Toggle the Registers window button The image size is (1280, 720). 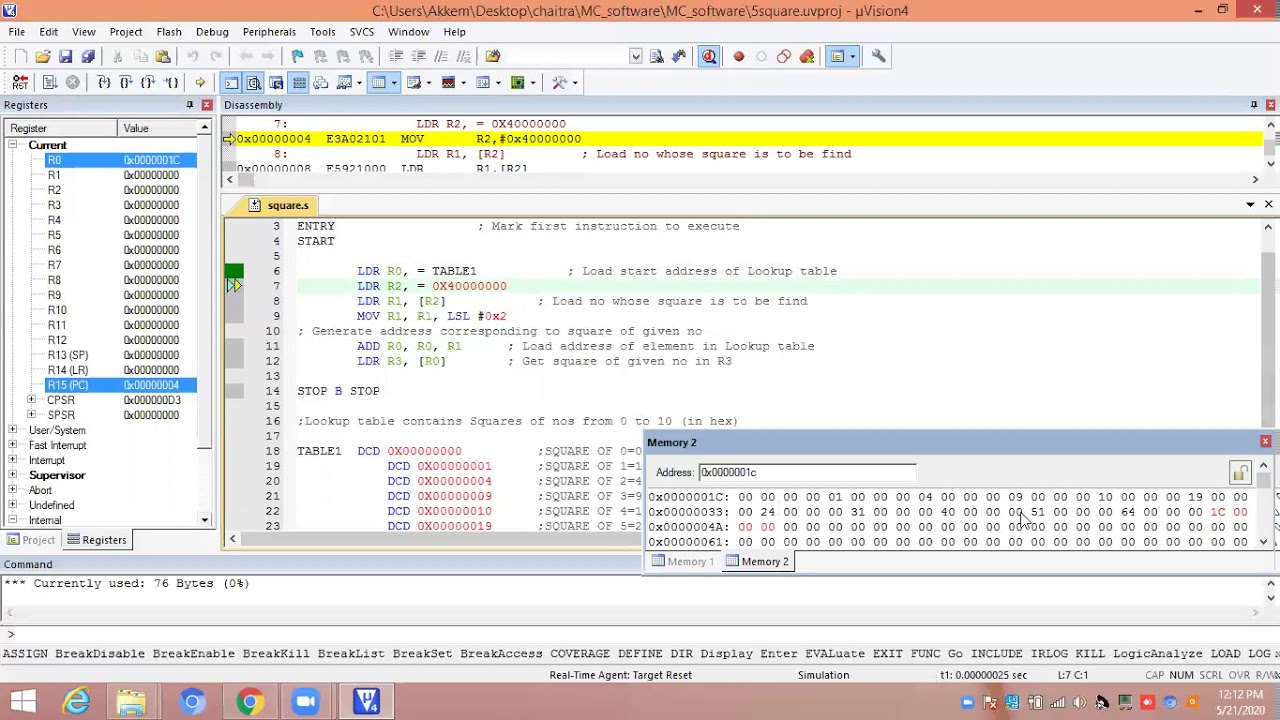point(298,83)
